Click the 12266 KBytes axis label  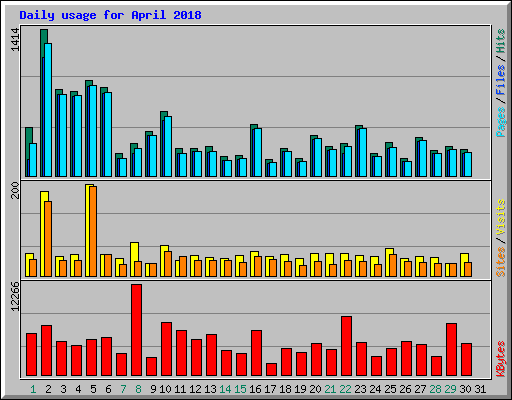click(15, 297)
